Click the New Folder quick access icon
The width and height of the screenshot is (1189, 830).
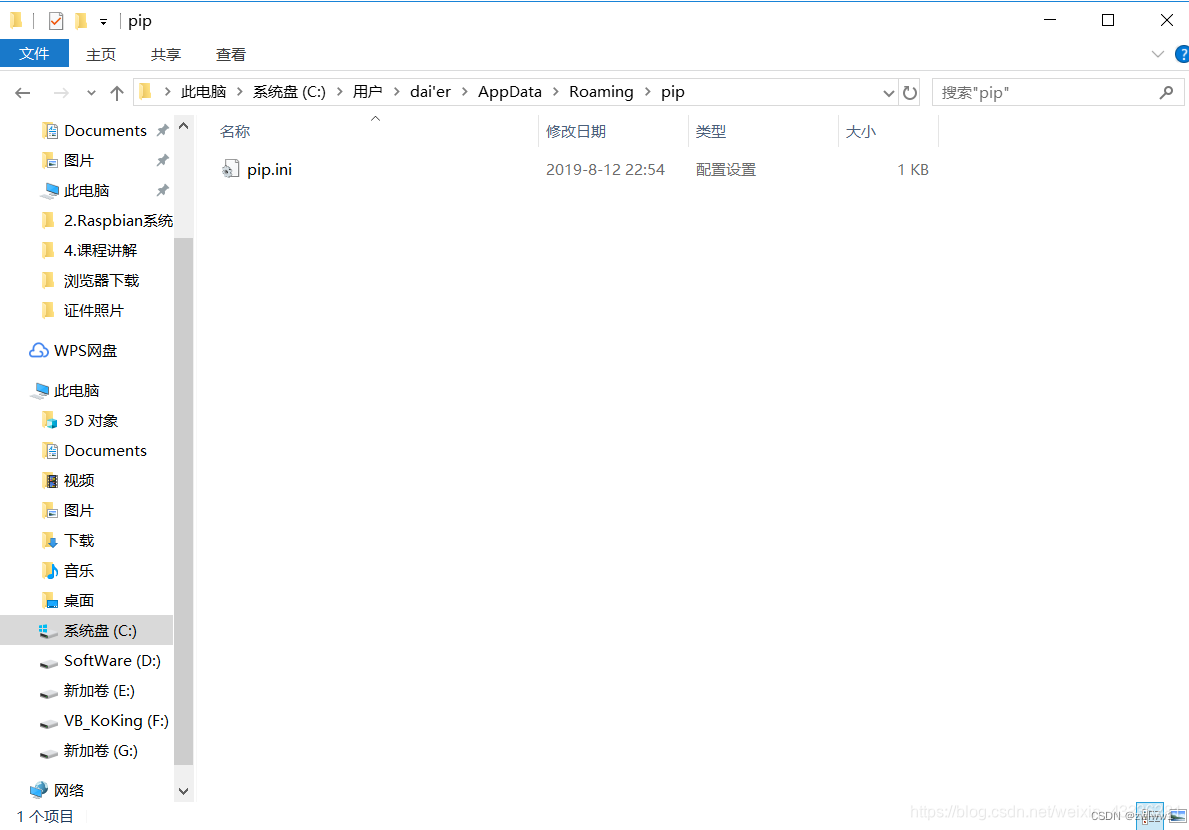[81, 20]
